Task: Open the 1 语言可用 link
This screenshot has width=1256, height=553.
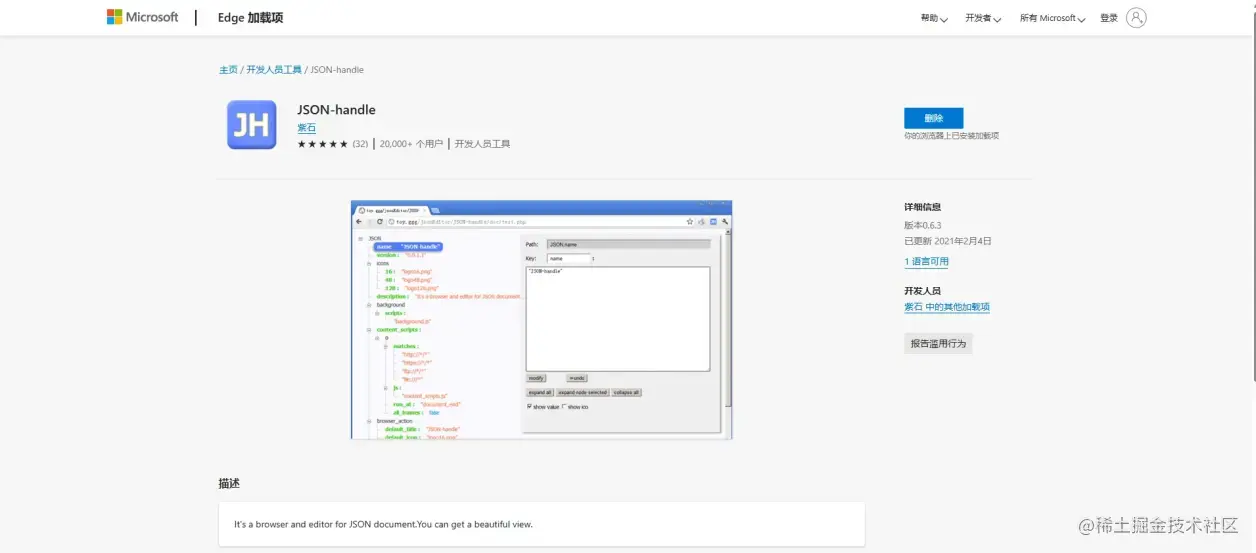Action: point(927,262)
